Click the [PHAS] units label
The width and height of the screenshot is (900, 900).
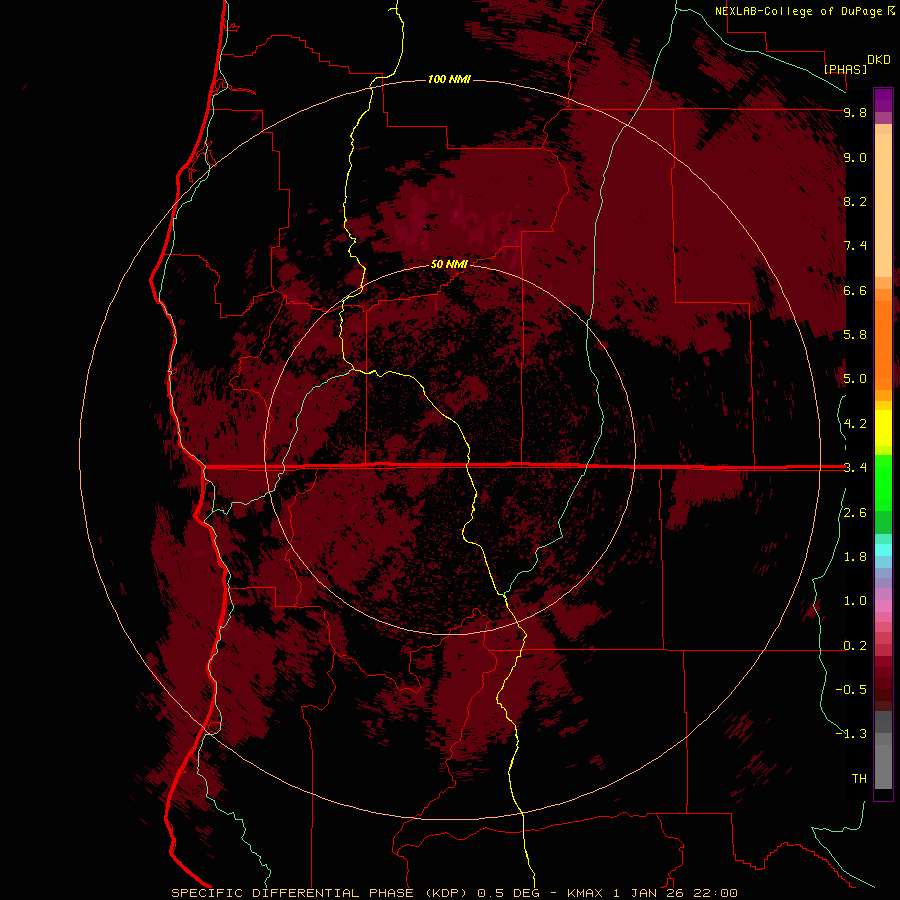[845, 69]
